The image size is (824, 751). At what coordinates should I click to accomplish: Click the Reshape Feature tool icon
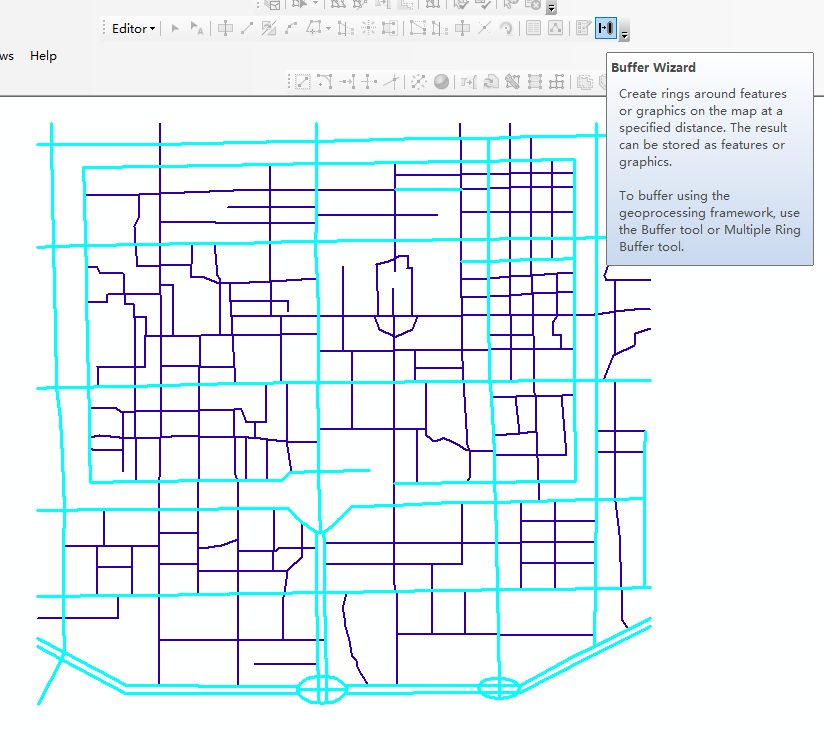[x=439, y=28]
